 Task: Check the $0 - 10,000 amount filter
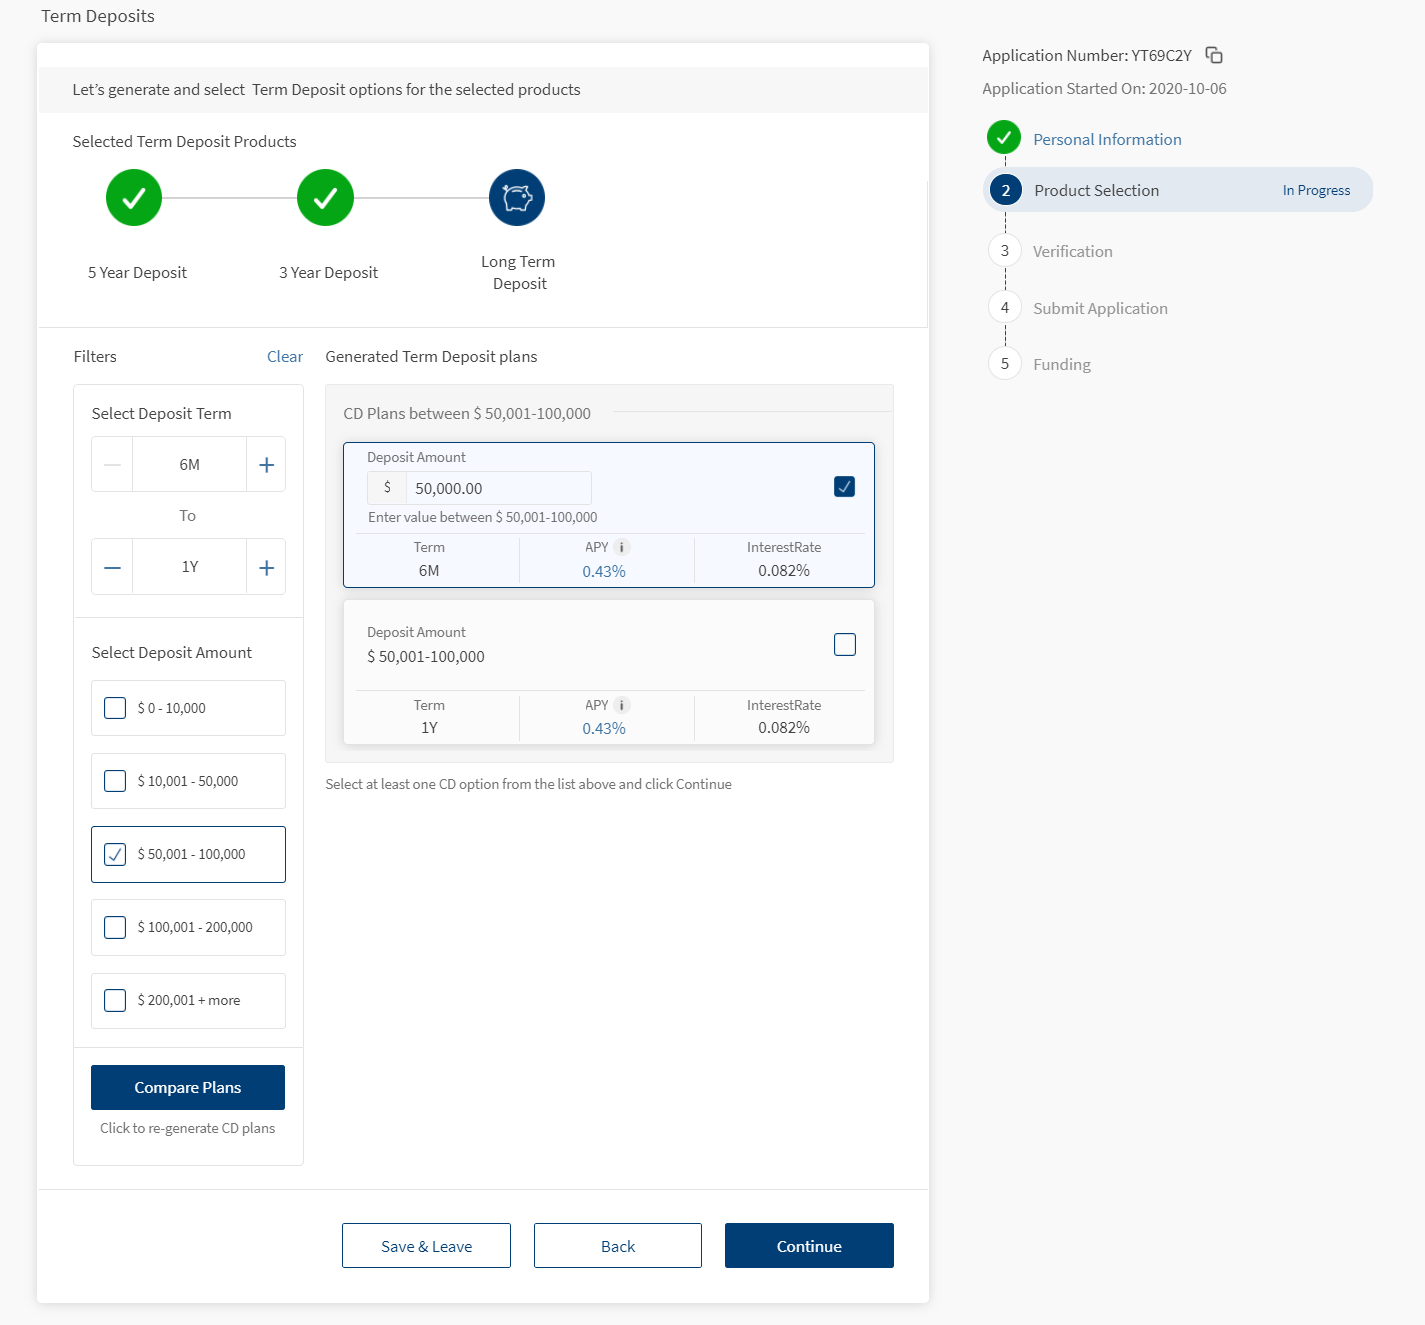(116, 708)
